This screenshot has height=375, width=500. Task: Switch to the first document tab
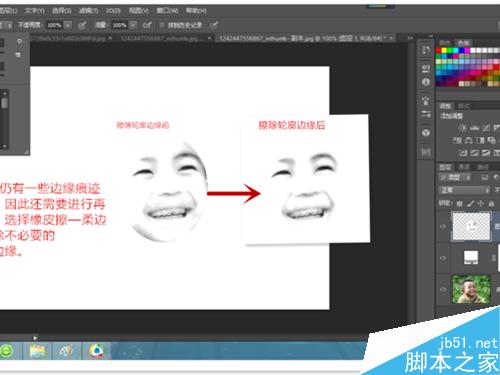pyautogui.click(x=71, y=38)
